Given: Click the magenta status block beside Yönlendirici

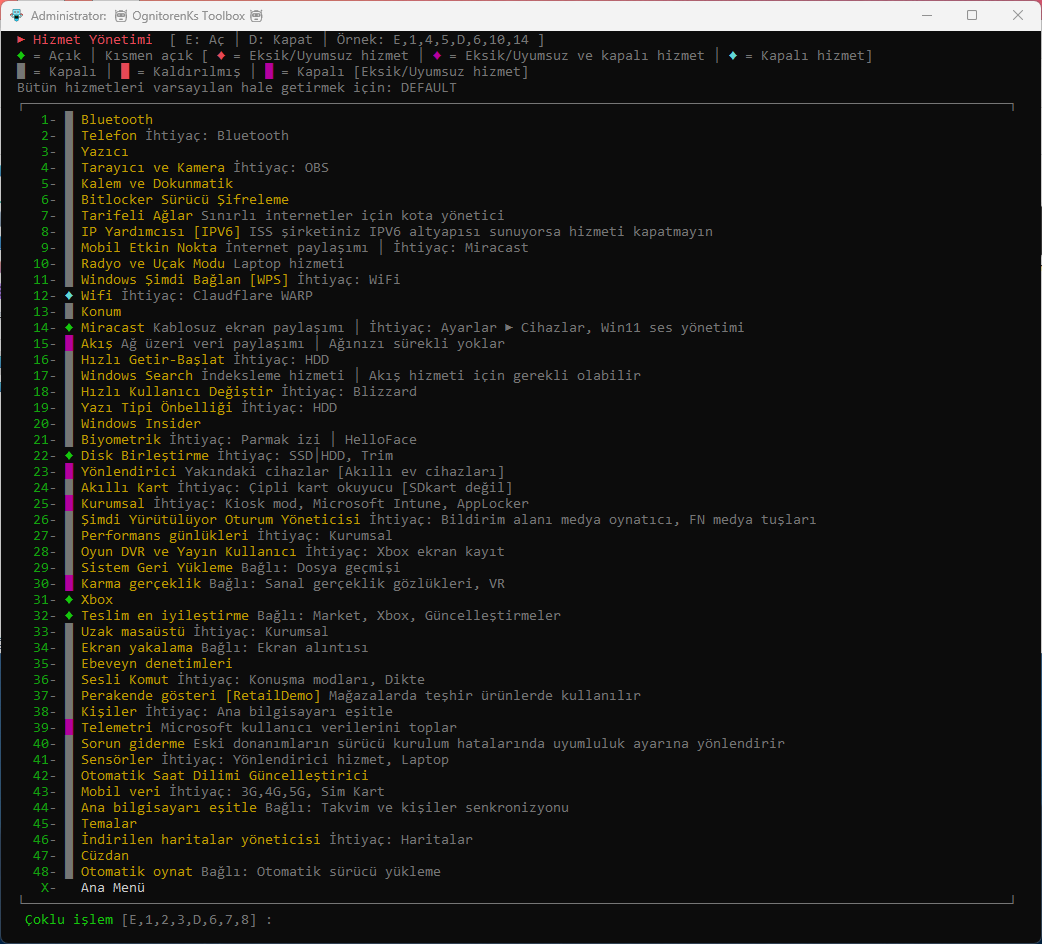Looking at the screenshot, I should (x=69, y=472).
